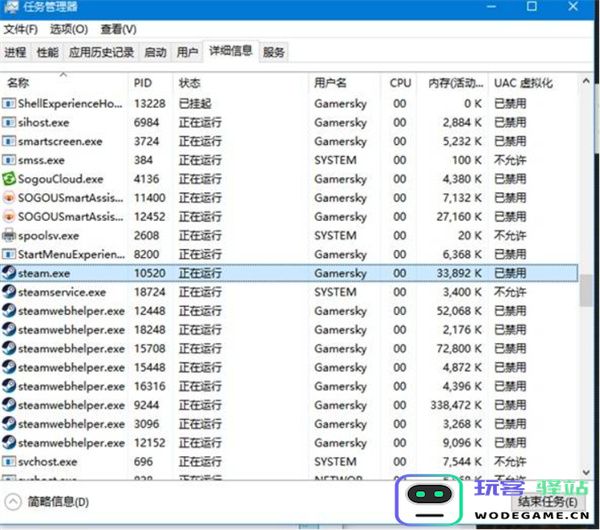Open the 查看(V) menu
The width and height of the screenshot is (600, 530).
[118, 29]
